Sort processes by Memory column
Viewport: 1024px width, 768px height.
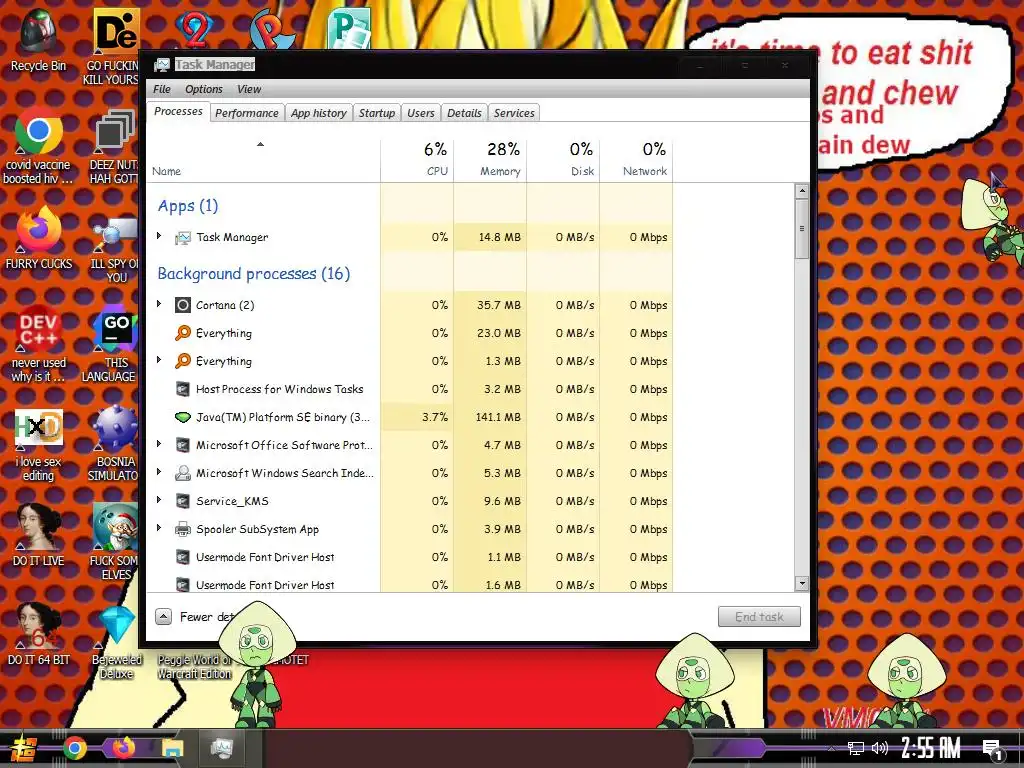(x=490, y=159)
